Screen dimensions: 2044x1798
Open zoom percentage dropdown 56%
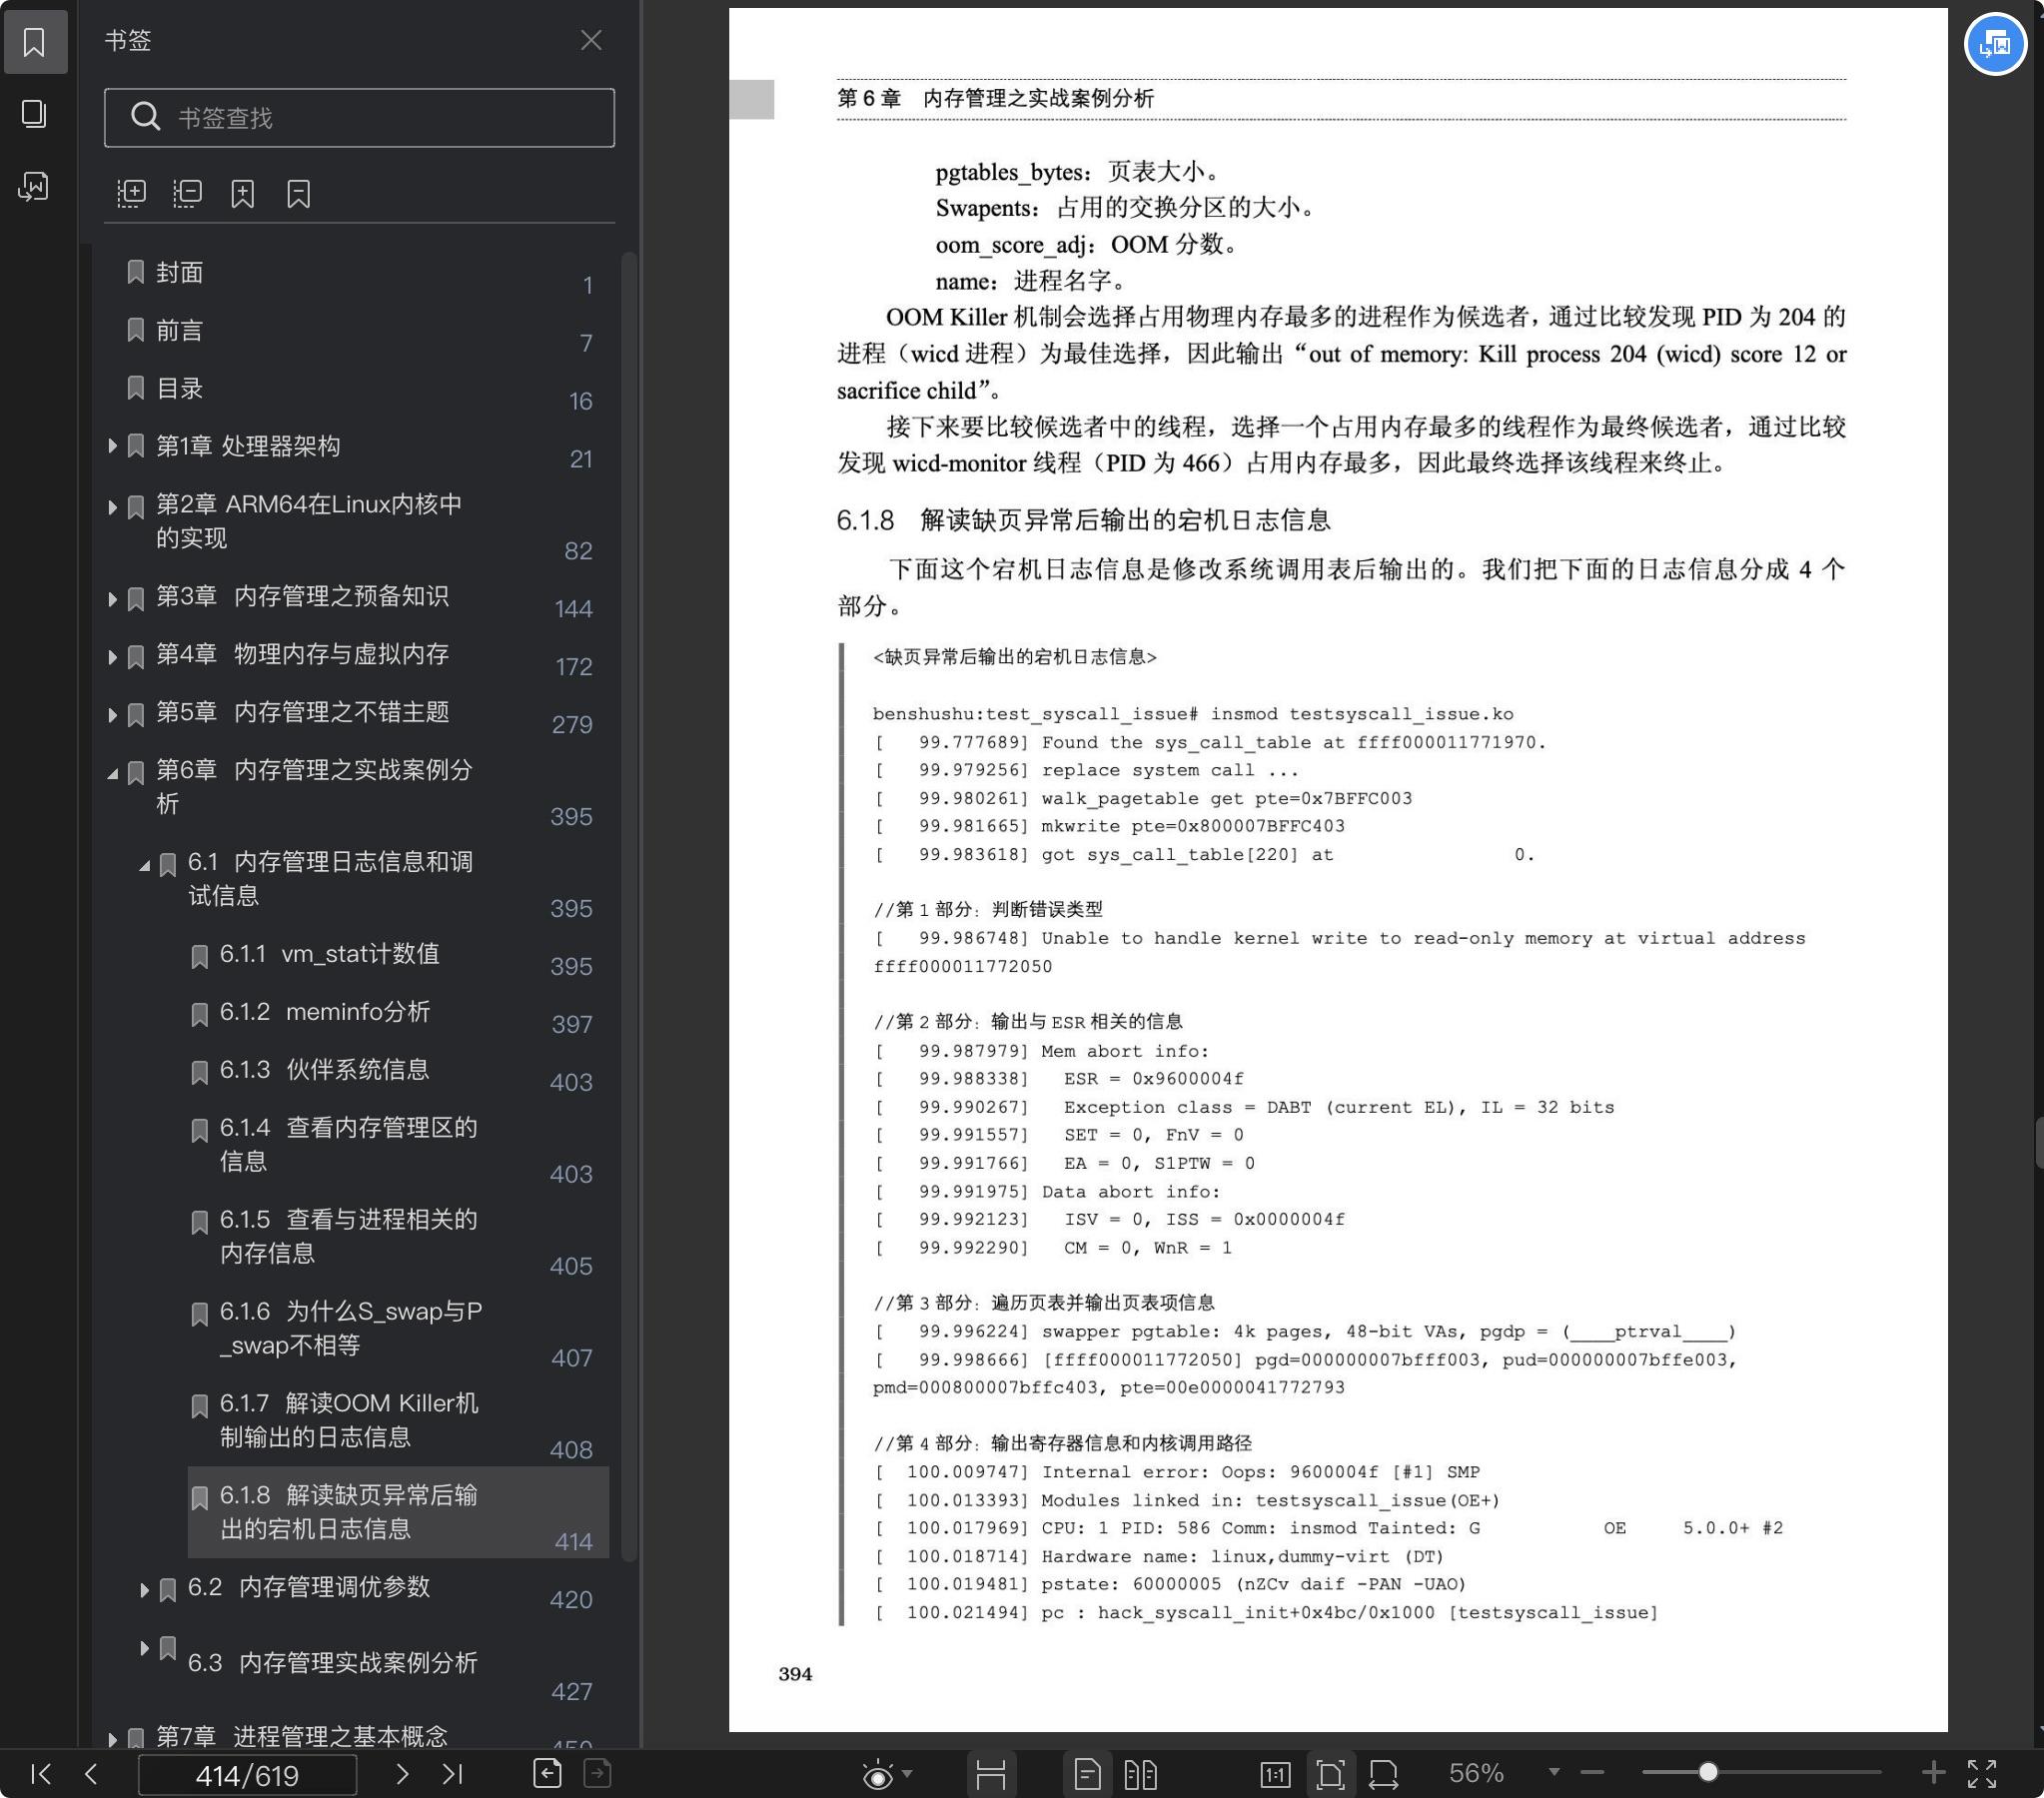point(1554,1772)
